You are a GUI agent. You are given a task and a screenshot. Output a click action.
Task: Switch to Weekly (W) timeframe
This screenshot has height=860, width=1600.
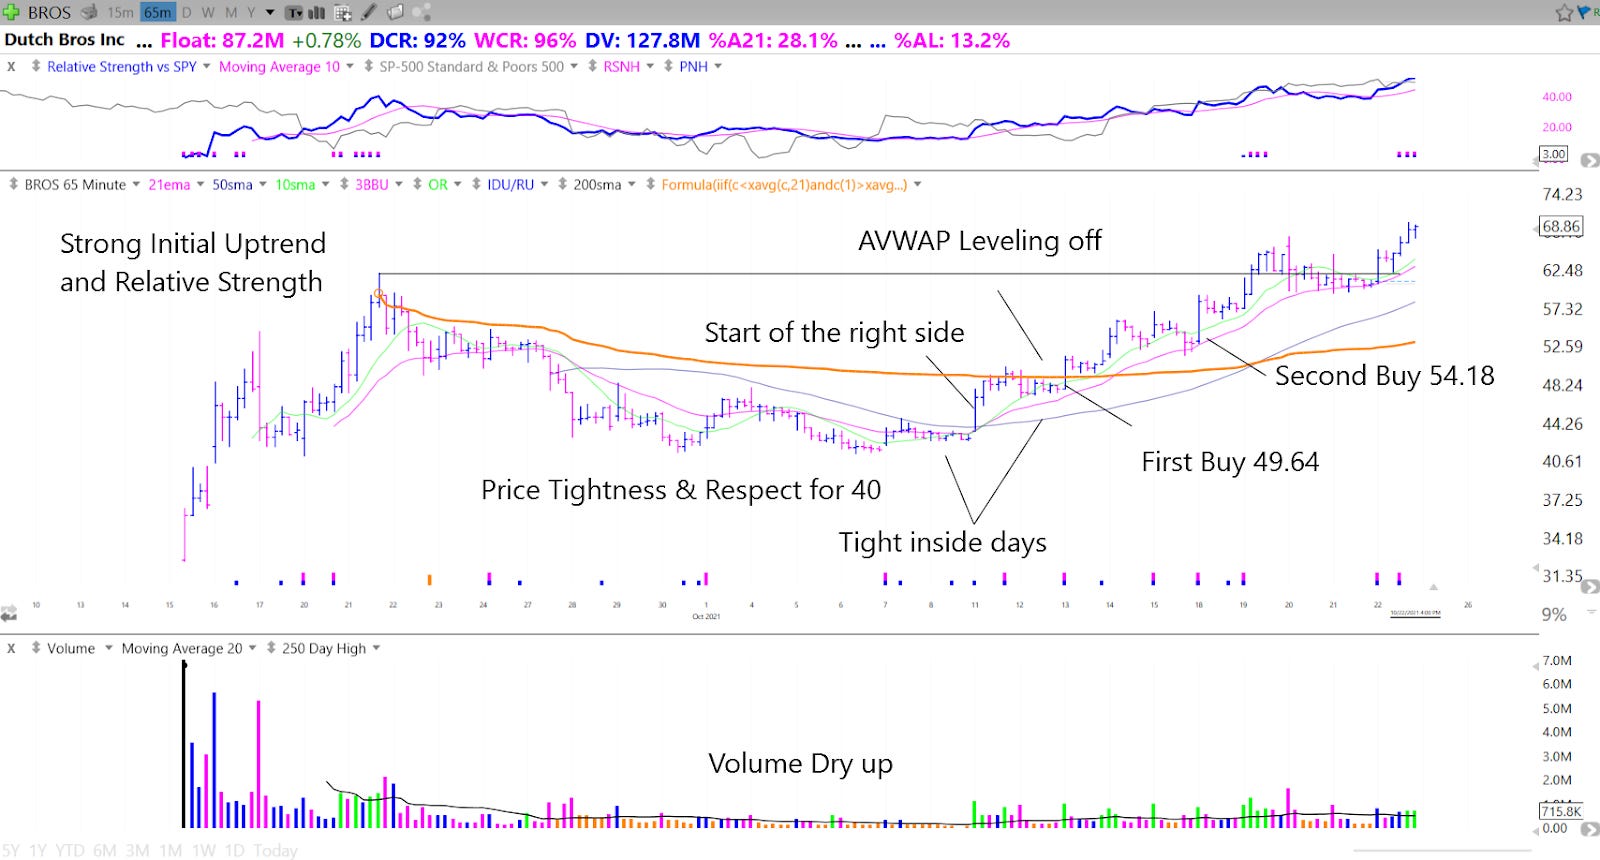pyautogui.click(x=208, y=13)
